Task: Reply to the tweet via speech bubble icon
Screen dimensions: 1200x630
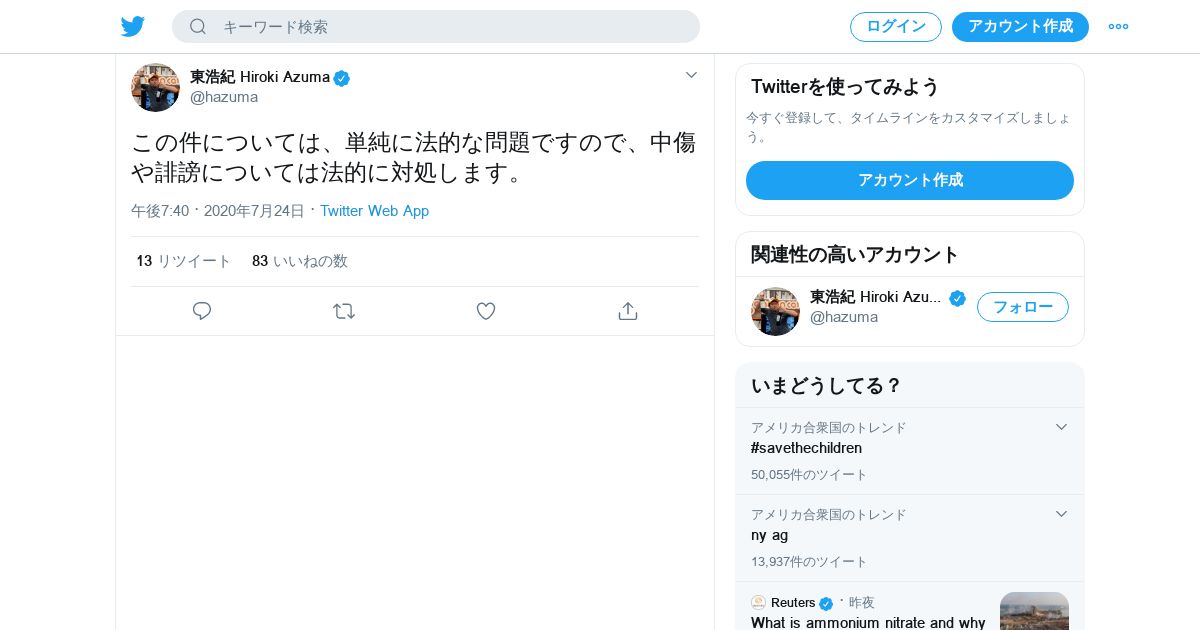Action: 202,311
